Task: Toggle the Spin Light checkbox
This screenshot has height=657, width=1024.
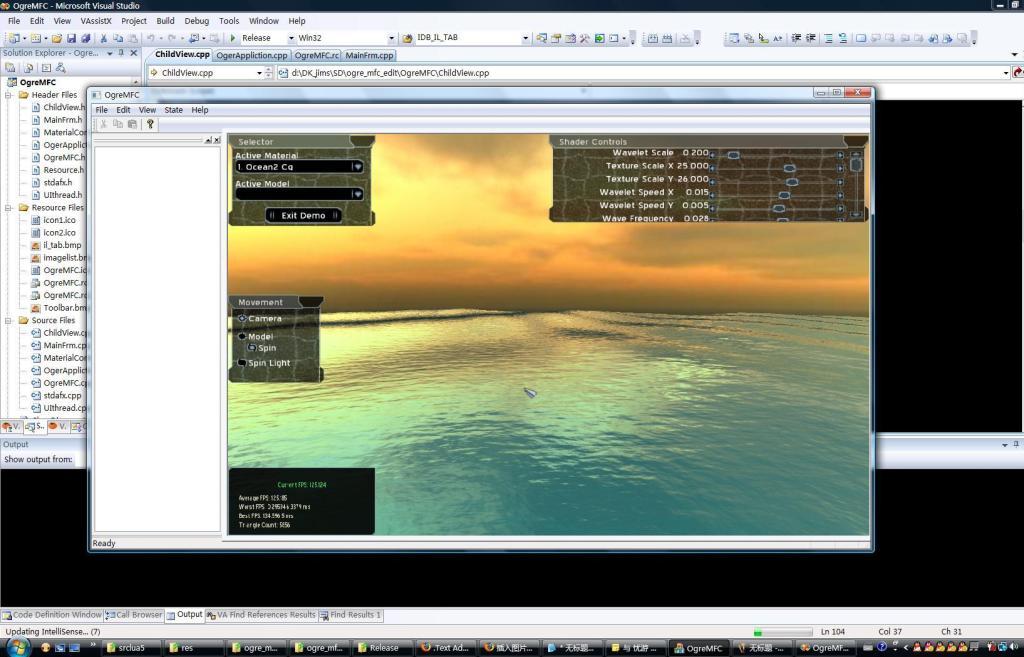Action: click(242, 363)
